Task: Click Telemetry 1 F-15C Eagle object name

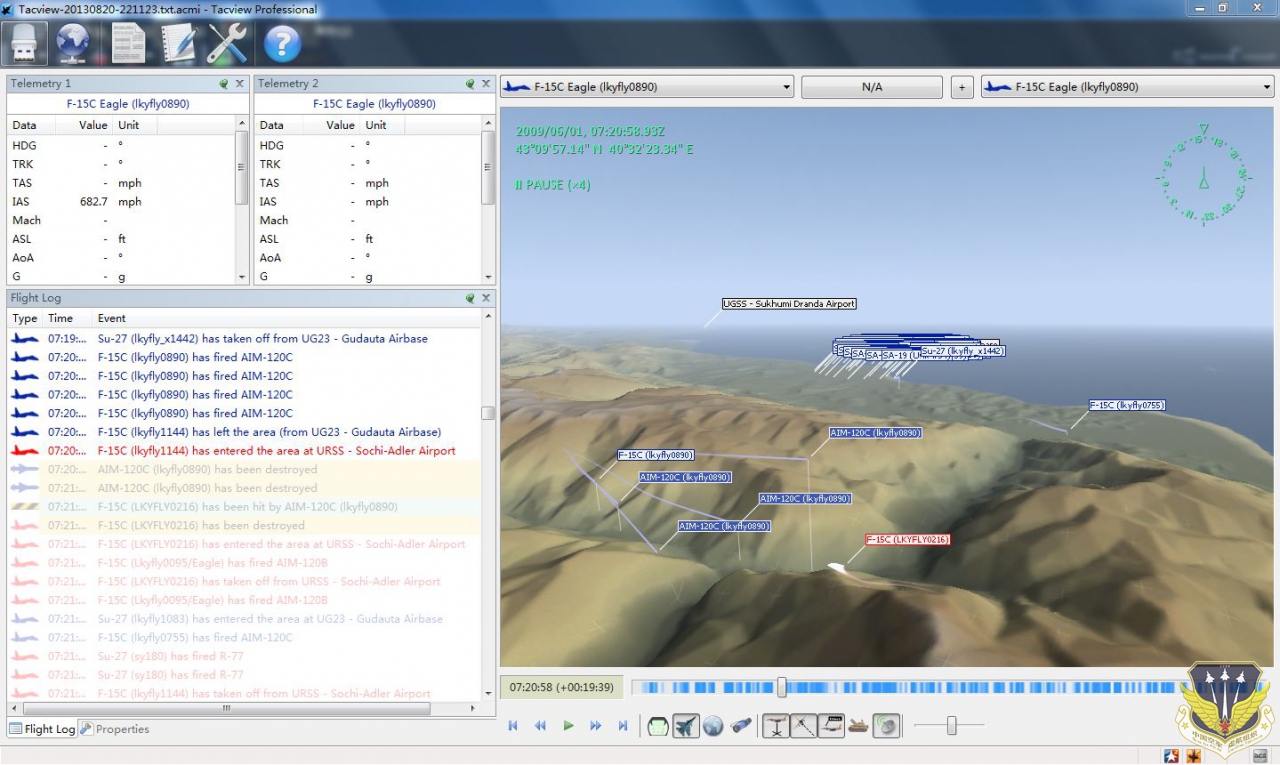Action: tap(127, 104)
